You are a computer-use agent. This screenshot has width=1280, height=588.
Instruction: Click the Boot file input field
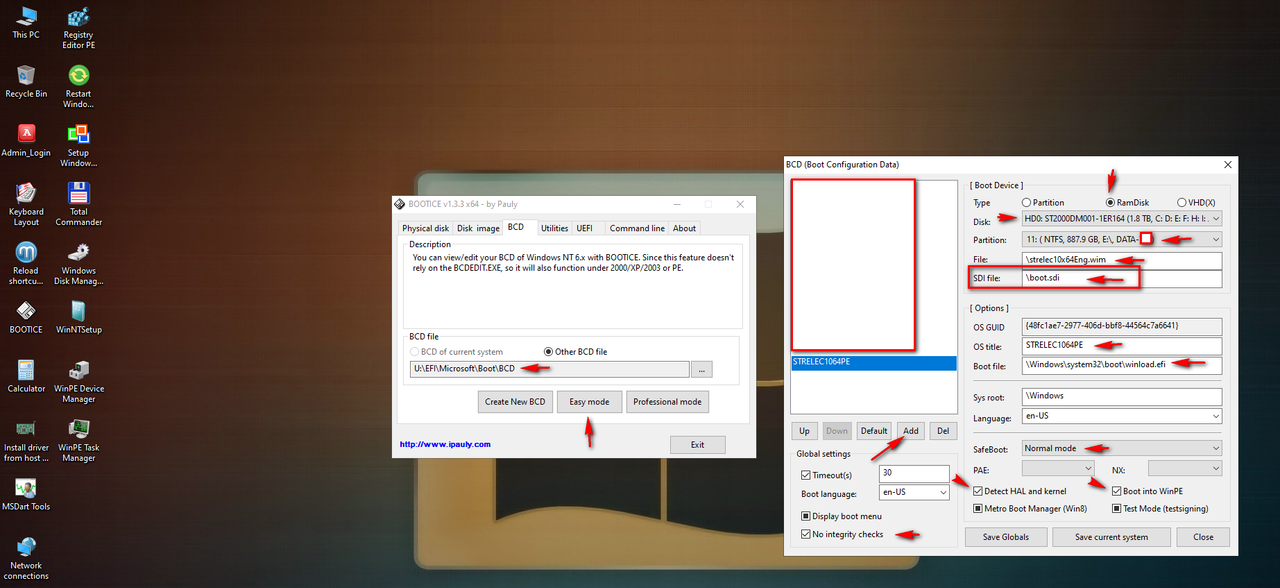[x=1121, y=365]
